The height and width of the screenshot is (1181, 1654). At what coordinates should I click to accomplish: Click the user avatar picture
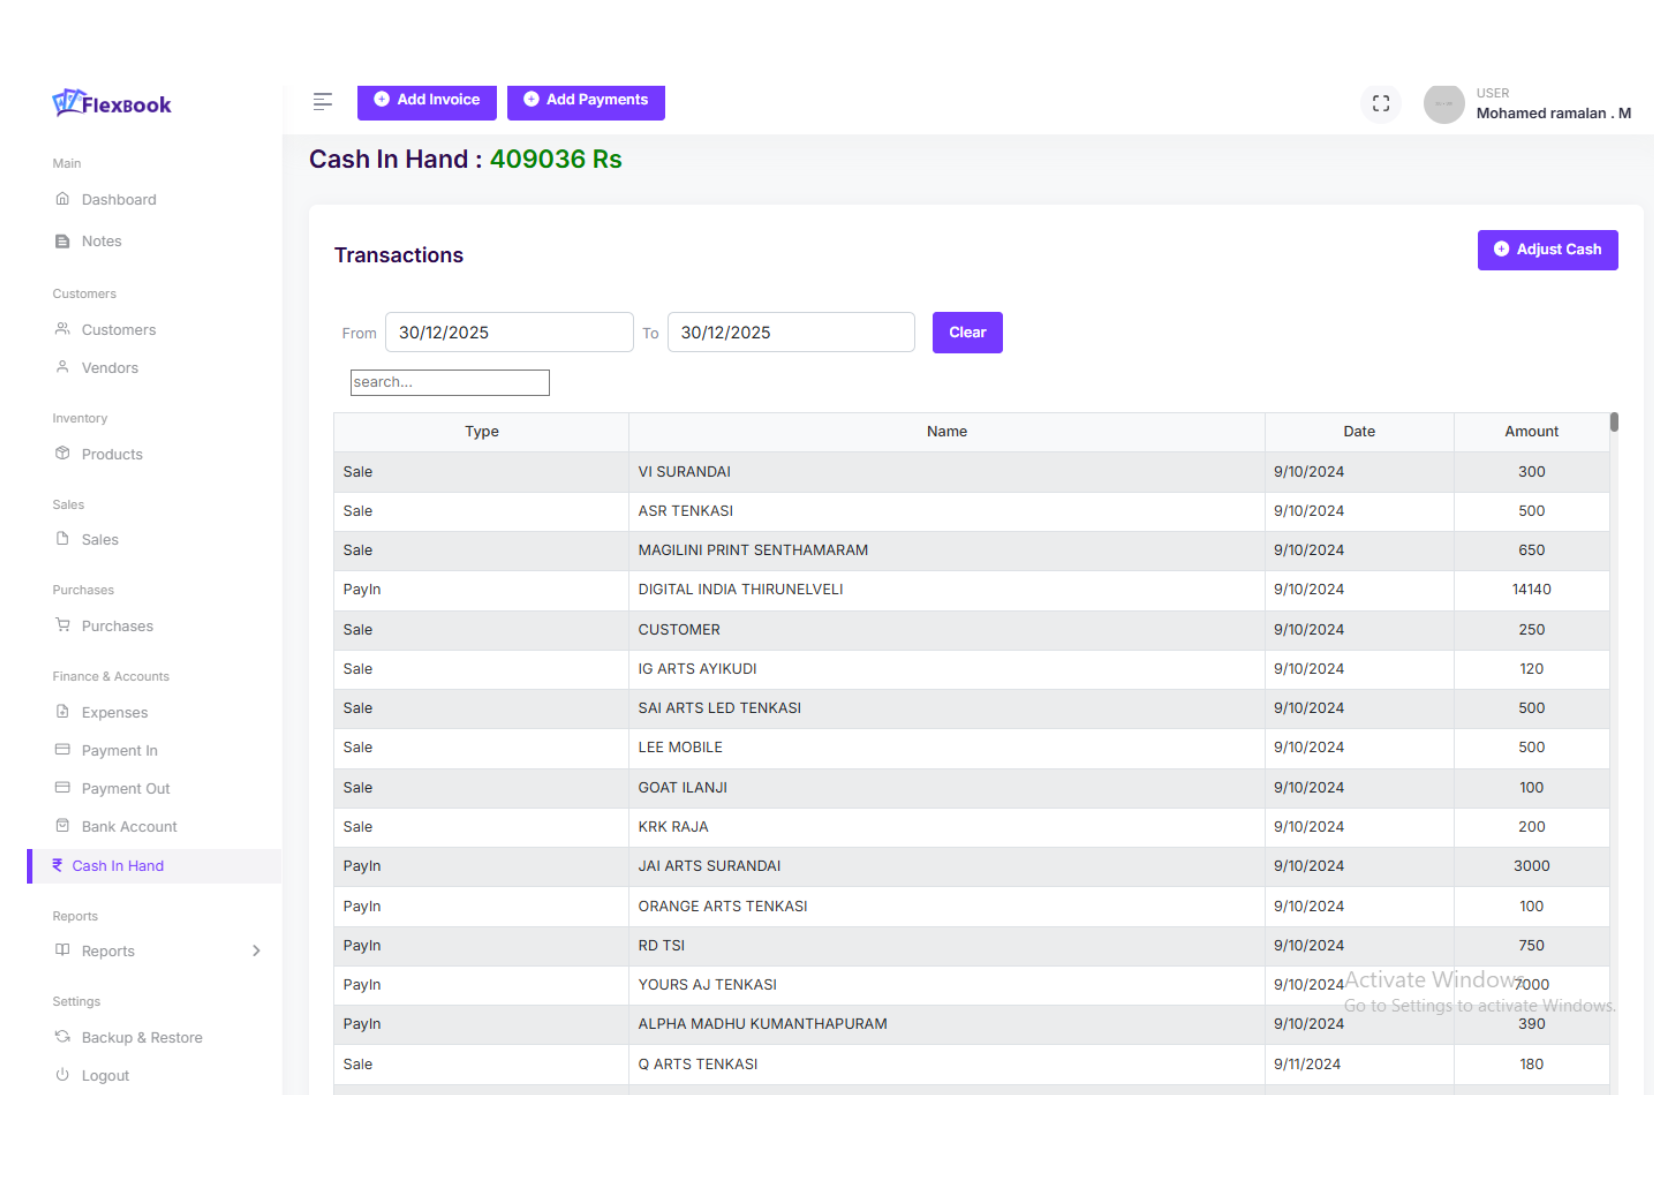click(x=1443, y=104)
